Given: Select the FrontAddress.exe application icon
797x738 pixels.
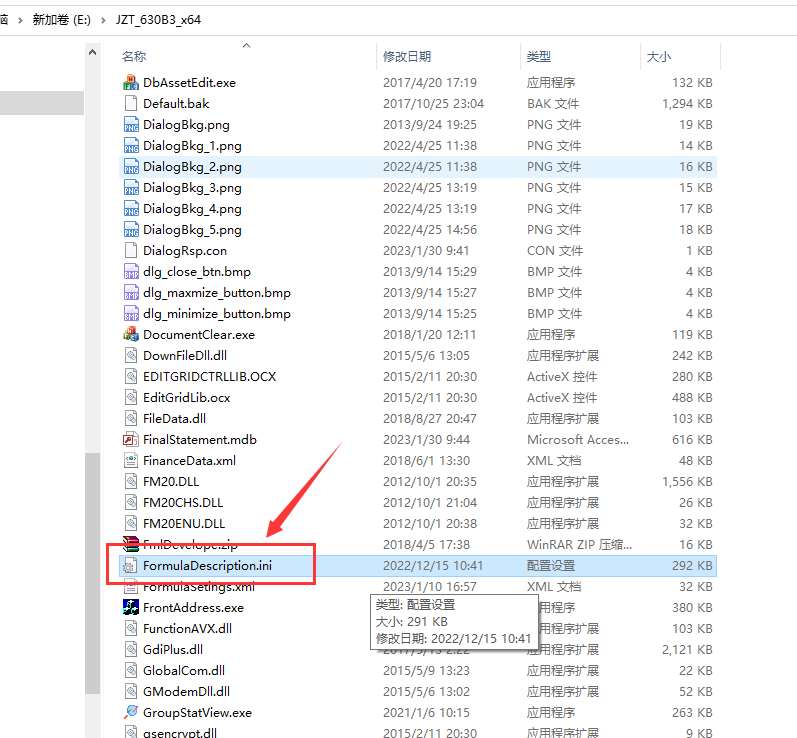Looking at the screenshot, I should pyautogui.click(x=131, y=607).
